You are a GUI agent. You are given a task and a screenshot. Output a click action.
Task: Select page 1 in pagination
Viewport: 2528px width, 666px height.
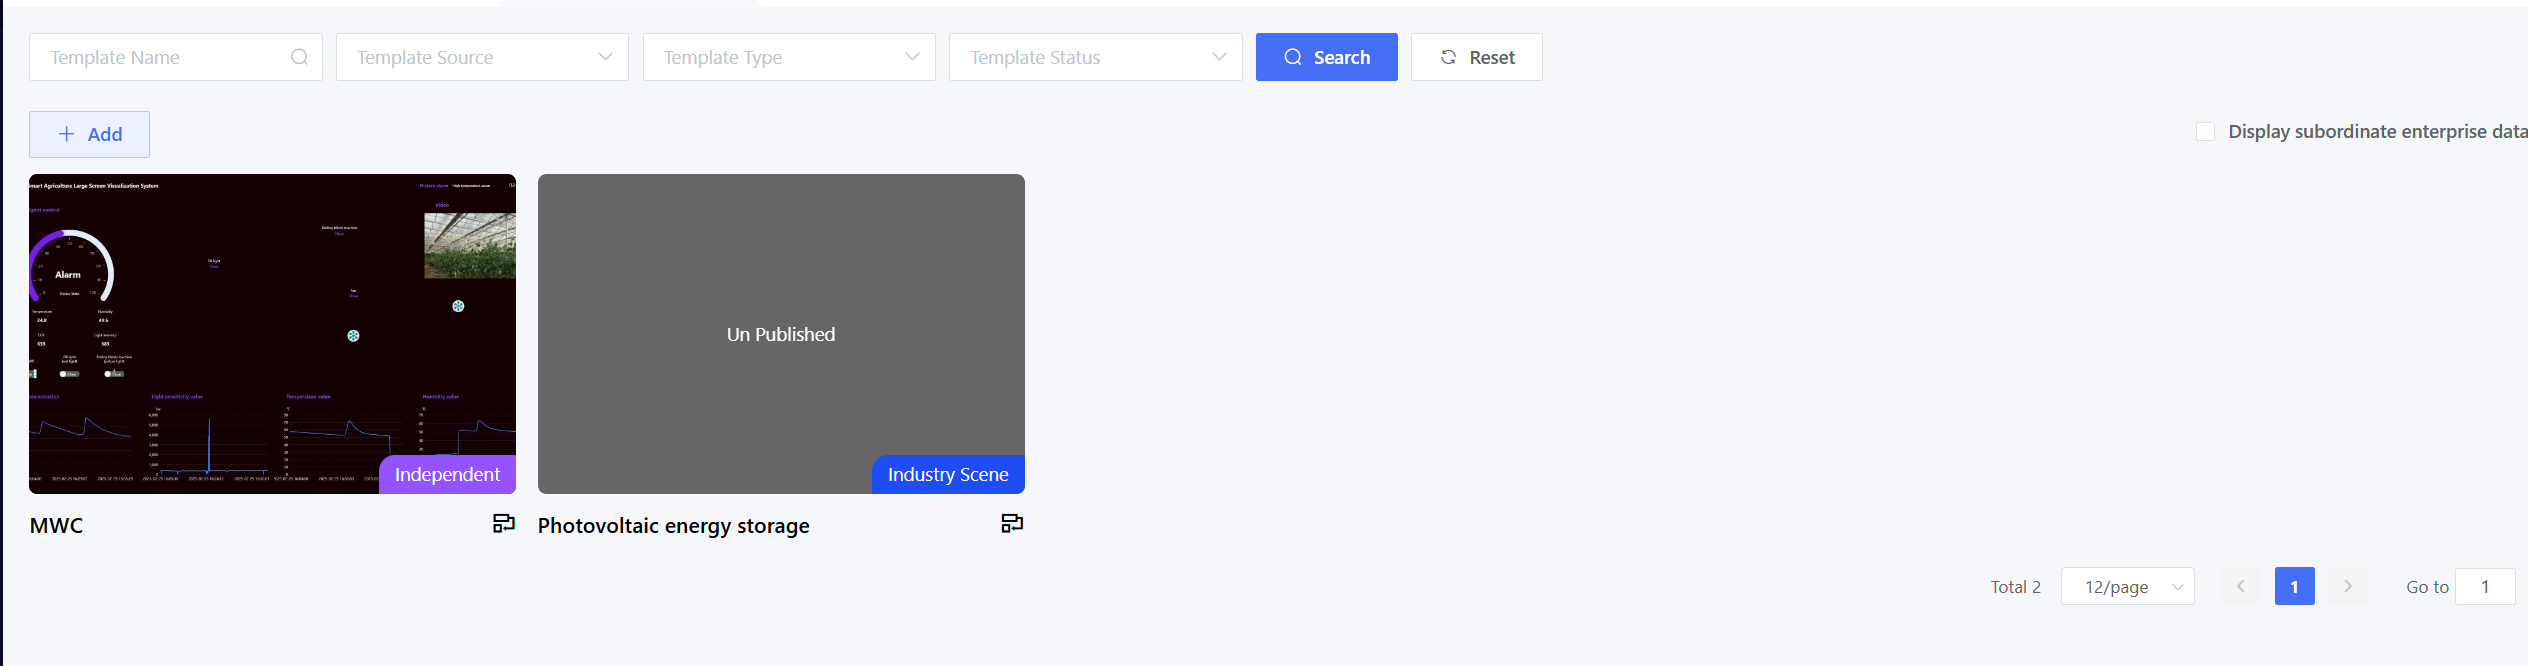(2294, 586)
